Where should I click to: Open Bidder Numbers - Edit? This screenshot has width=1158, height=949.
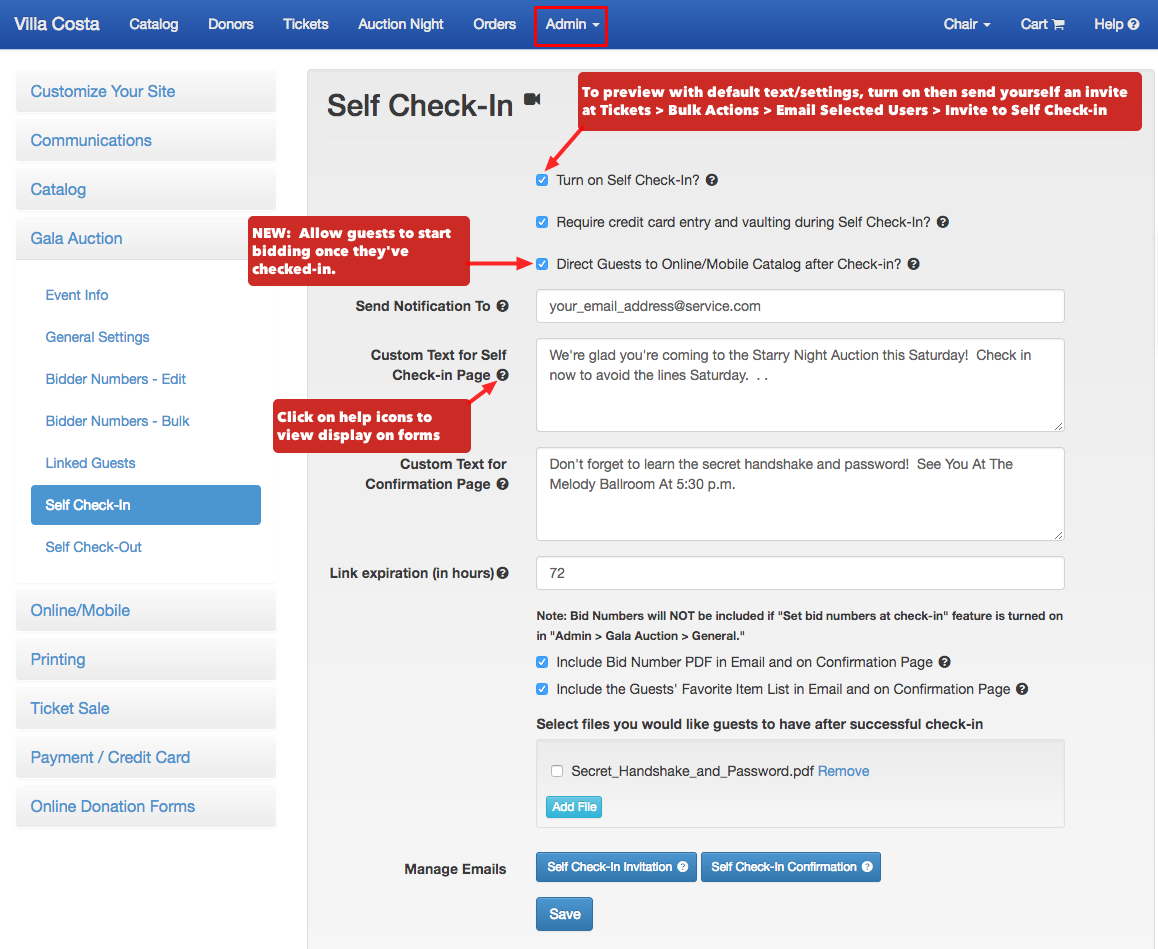[x=116, y=380]
